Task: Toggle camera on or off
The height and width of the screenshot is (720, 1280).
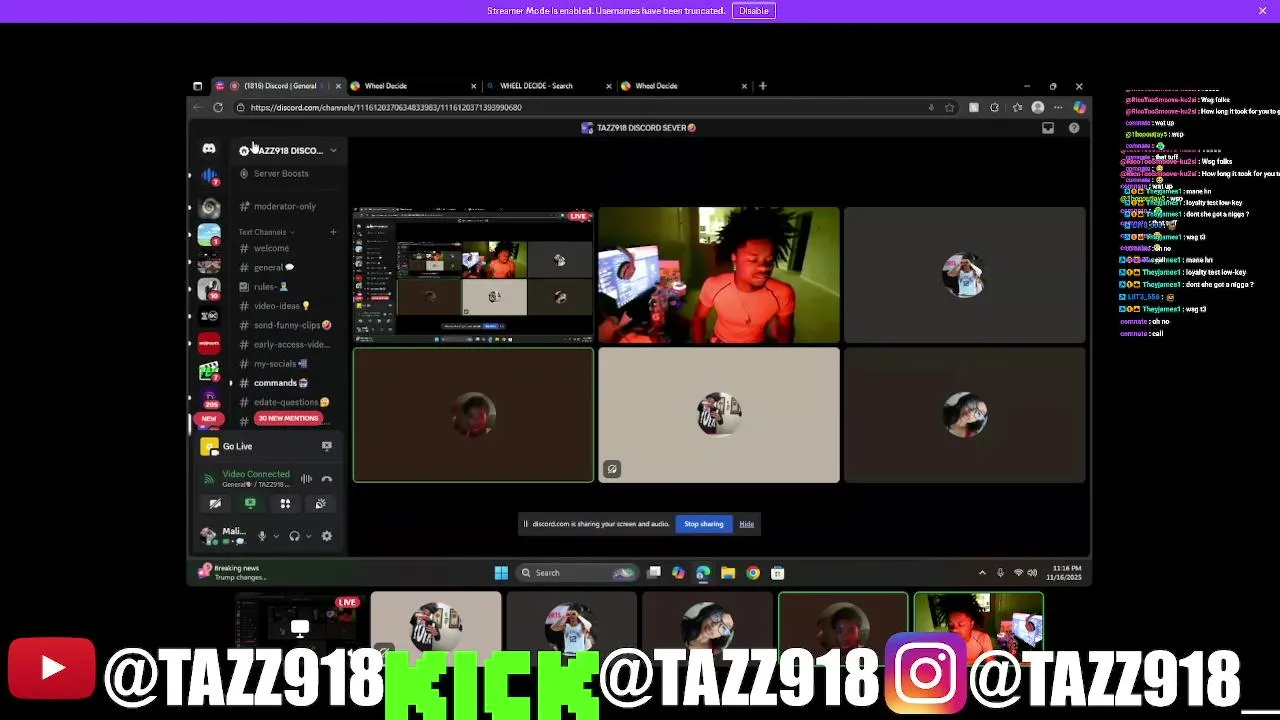Action: pos(215,504)
